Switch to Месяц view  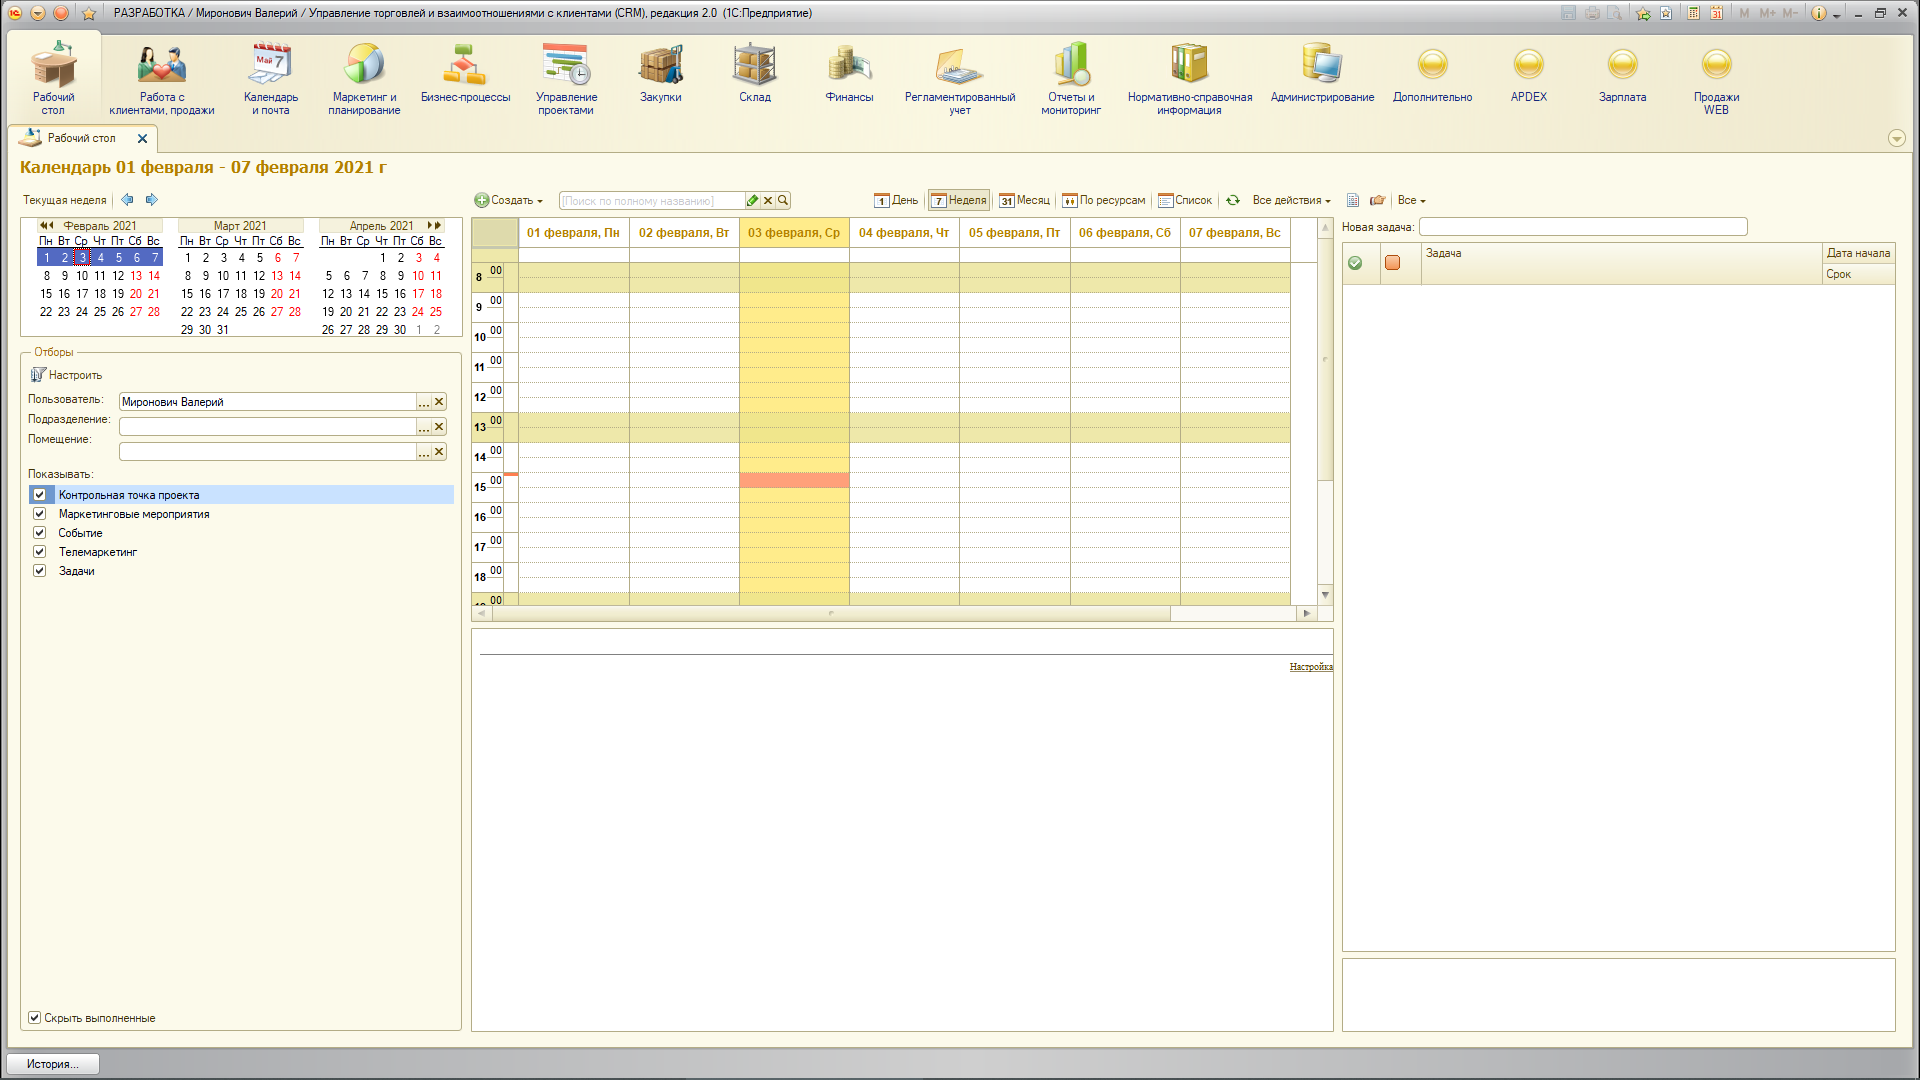[1025, 200]
